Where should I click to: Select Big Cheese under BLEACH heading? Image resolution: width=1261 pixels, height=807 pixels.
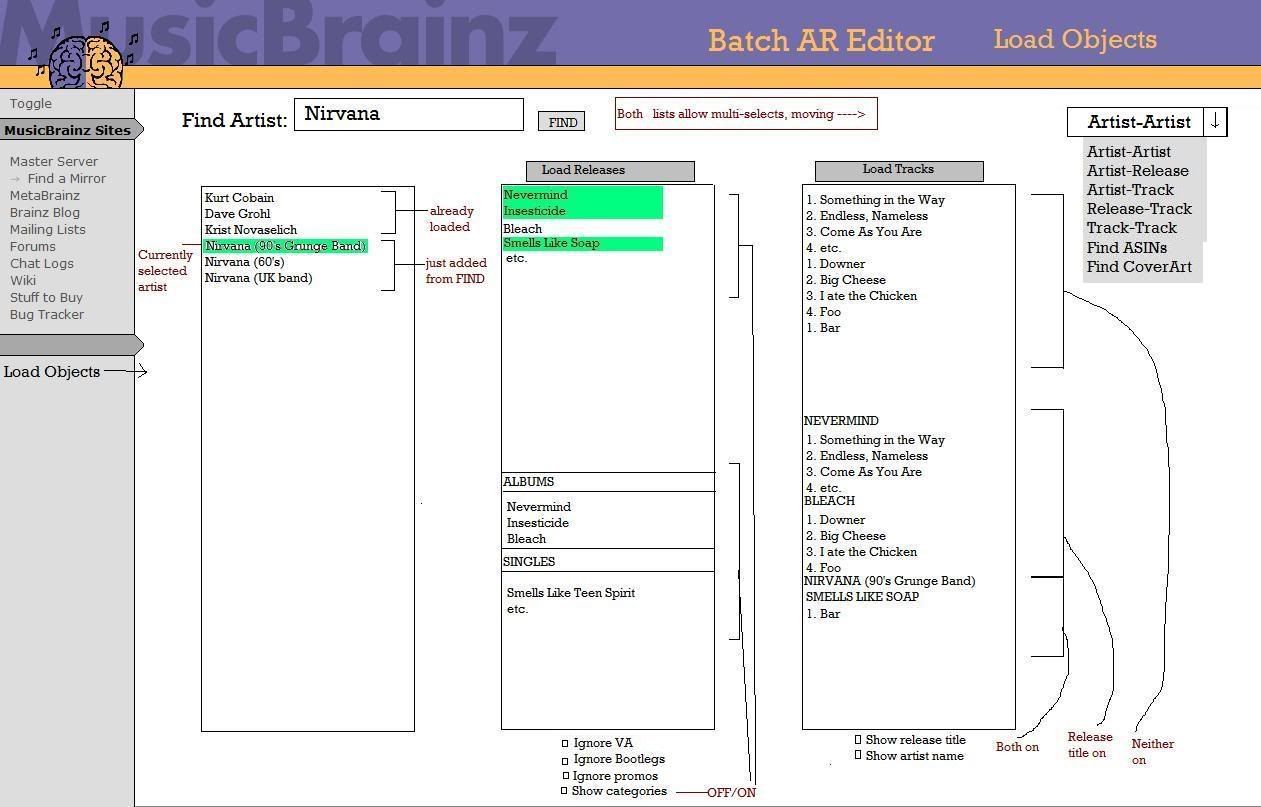[x=846, y=536]
